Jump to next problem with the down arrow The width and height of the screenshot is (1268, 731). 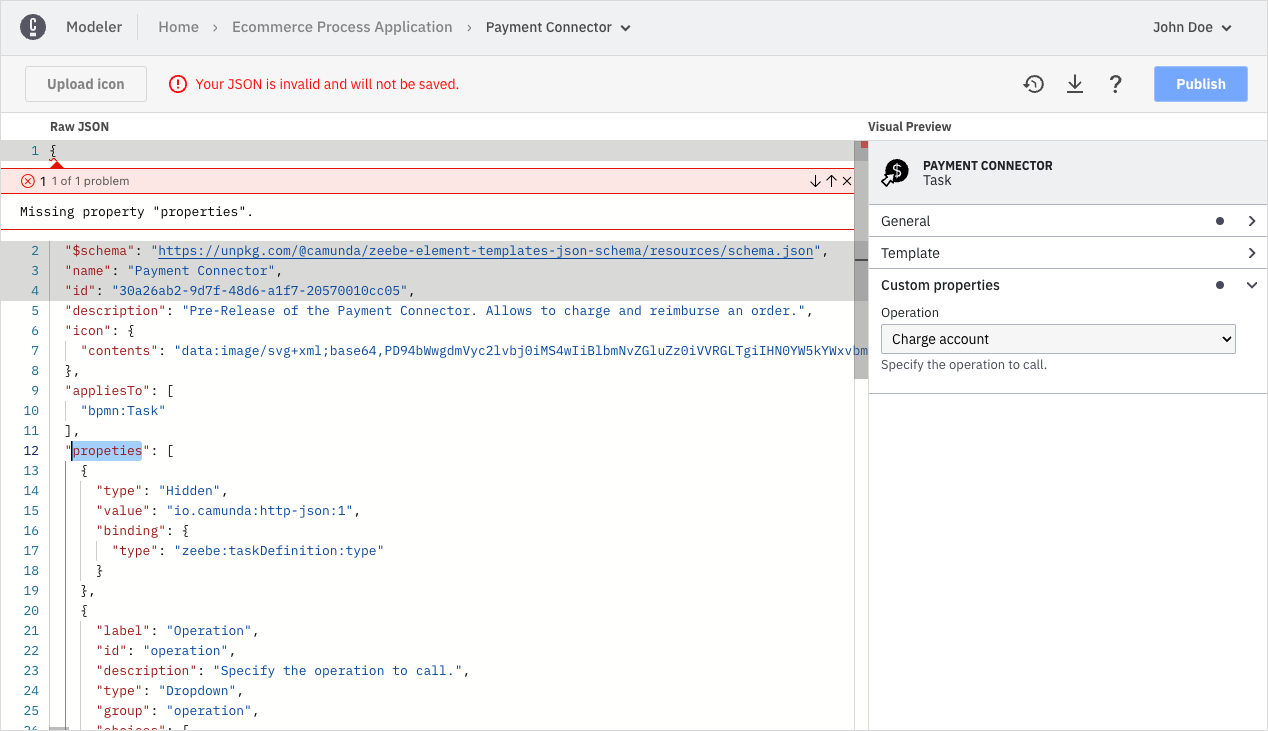tap(814, 181)
